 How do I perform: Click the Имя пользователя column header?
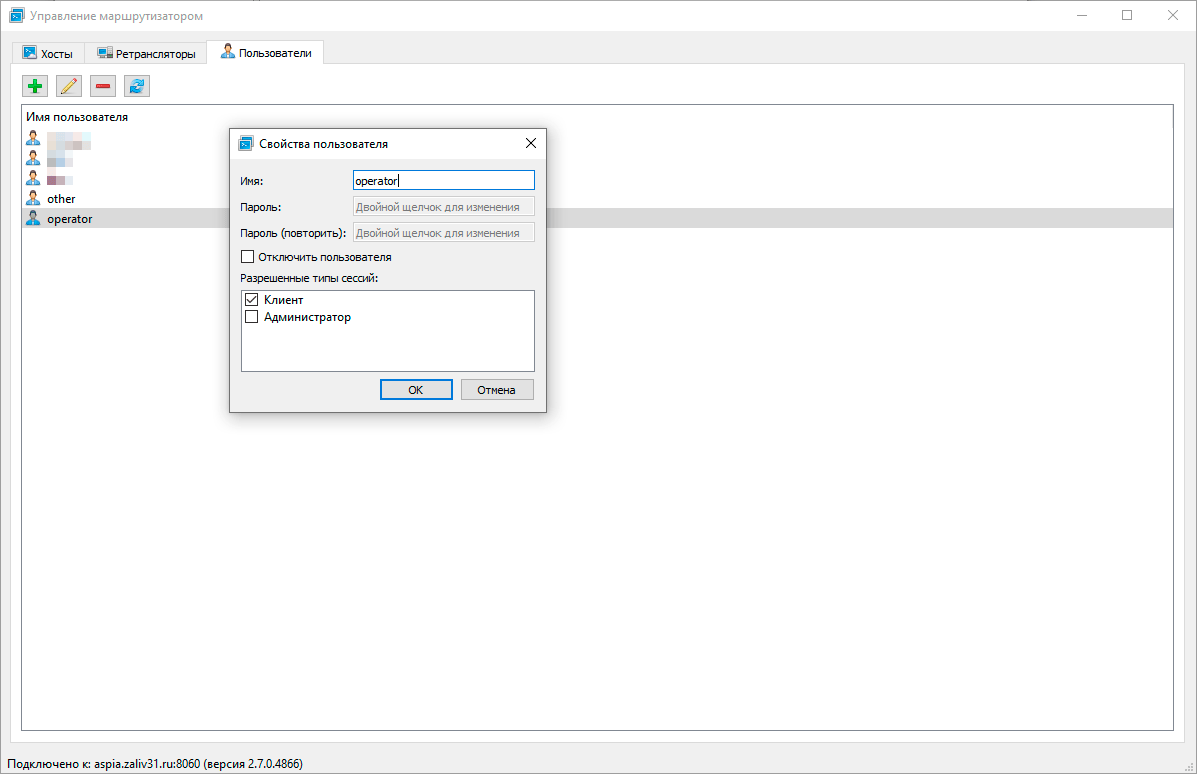[x=77, y=117]
